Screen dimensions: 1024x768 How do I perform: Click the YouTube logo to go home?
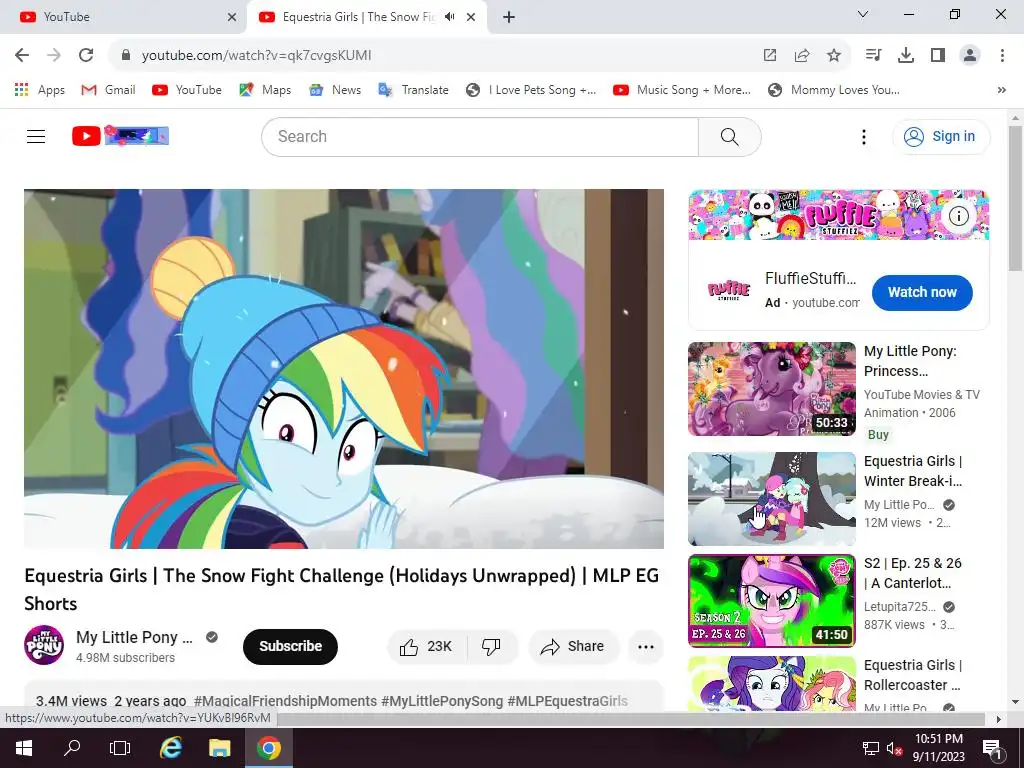(x=120, y=136)
